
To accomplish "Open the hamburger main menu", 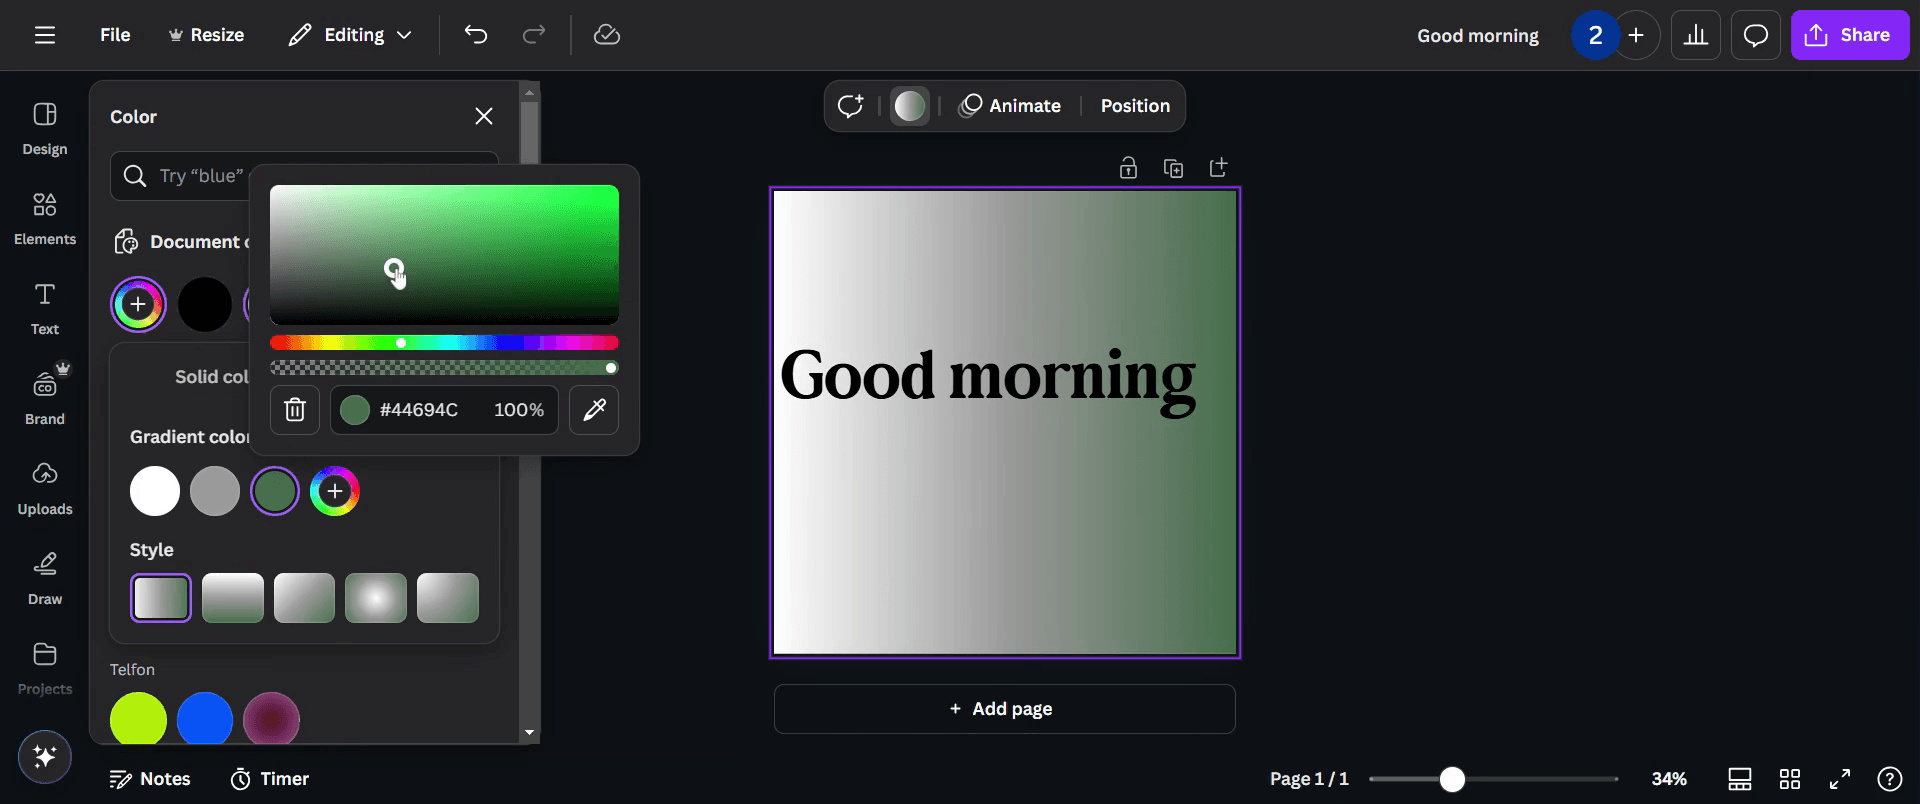I will pyautogui.click(x=45, y=35).
